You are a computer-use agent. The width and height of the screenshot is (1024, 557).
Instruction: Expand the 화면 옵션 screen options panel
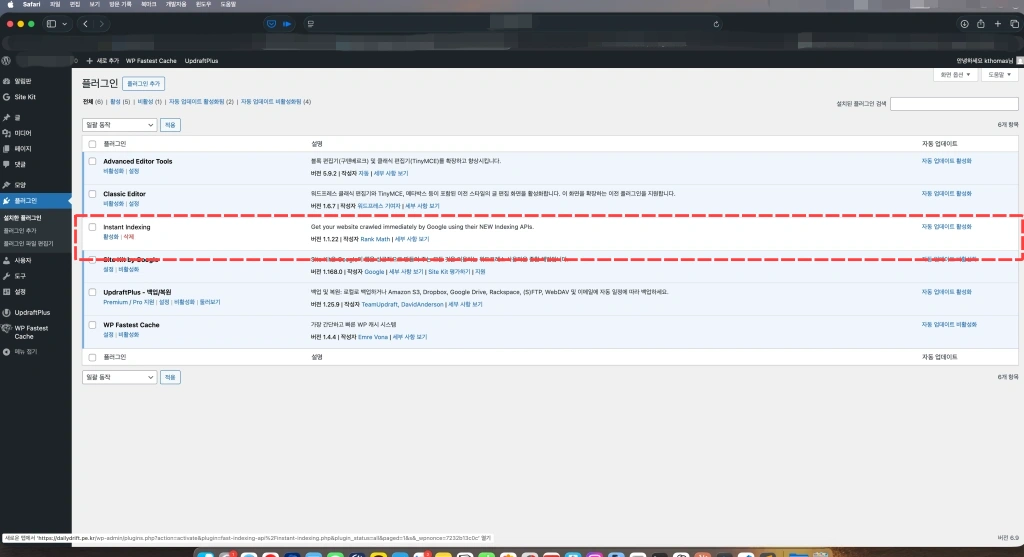pyautogui.click(x=955, y=75)
